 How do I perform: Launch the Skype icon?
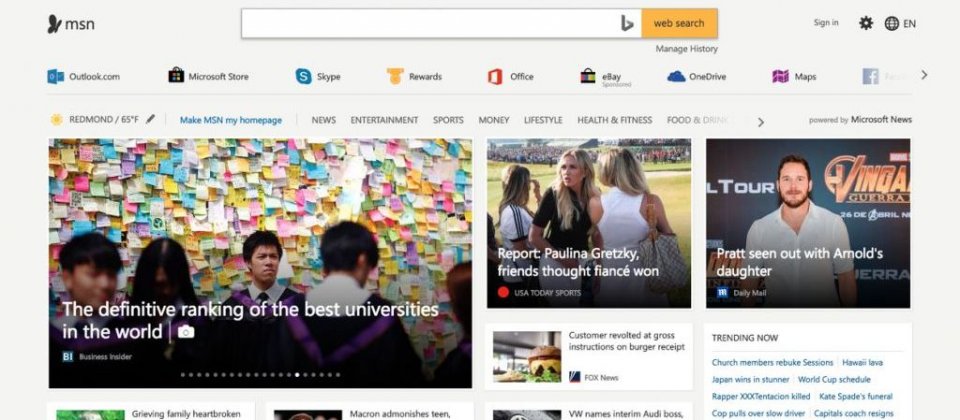pos(304,77)
